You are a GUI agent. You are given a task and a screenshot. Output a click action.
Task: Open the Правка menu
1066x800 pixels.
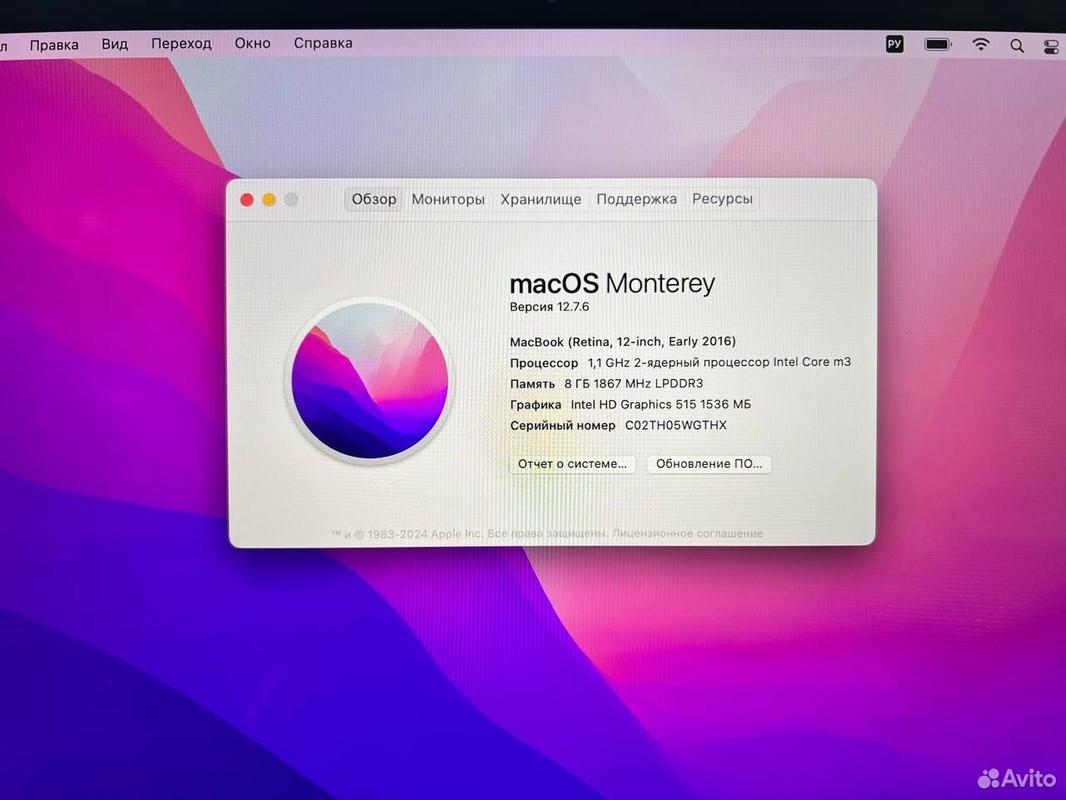(54, 44)
